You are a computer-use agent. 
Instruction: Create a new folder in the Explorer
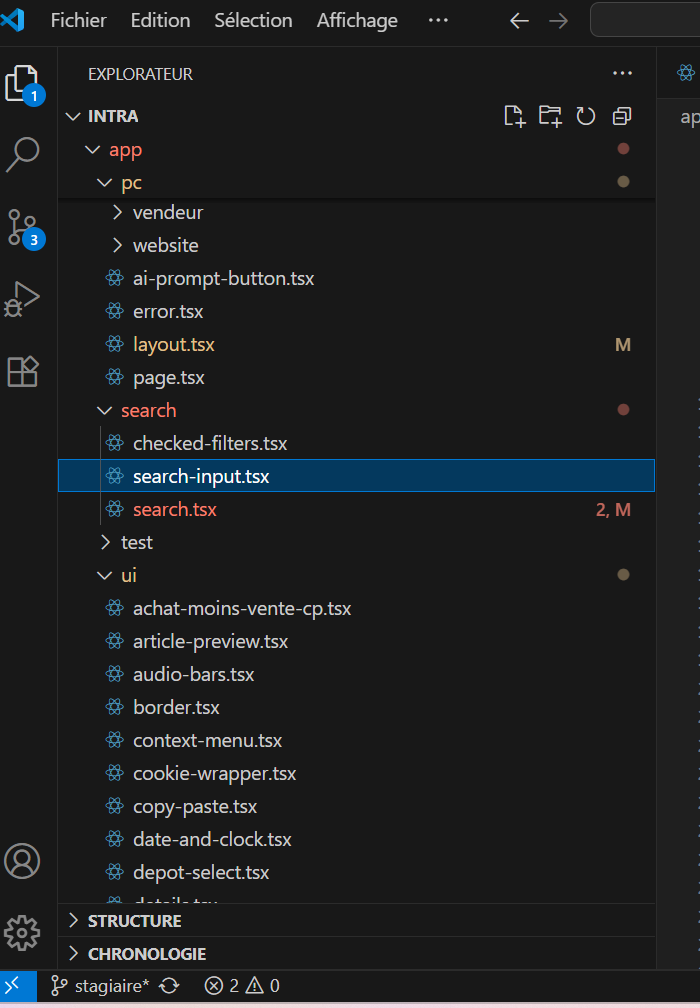pos(550,116)
